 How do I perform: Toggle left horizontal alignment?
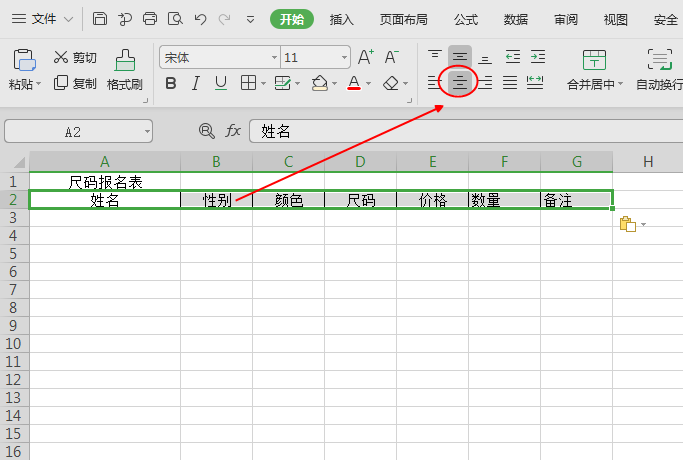(x=434, y=82)
